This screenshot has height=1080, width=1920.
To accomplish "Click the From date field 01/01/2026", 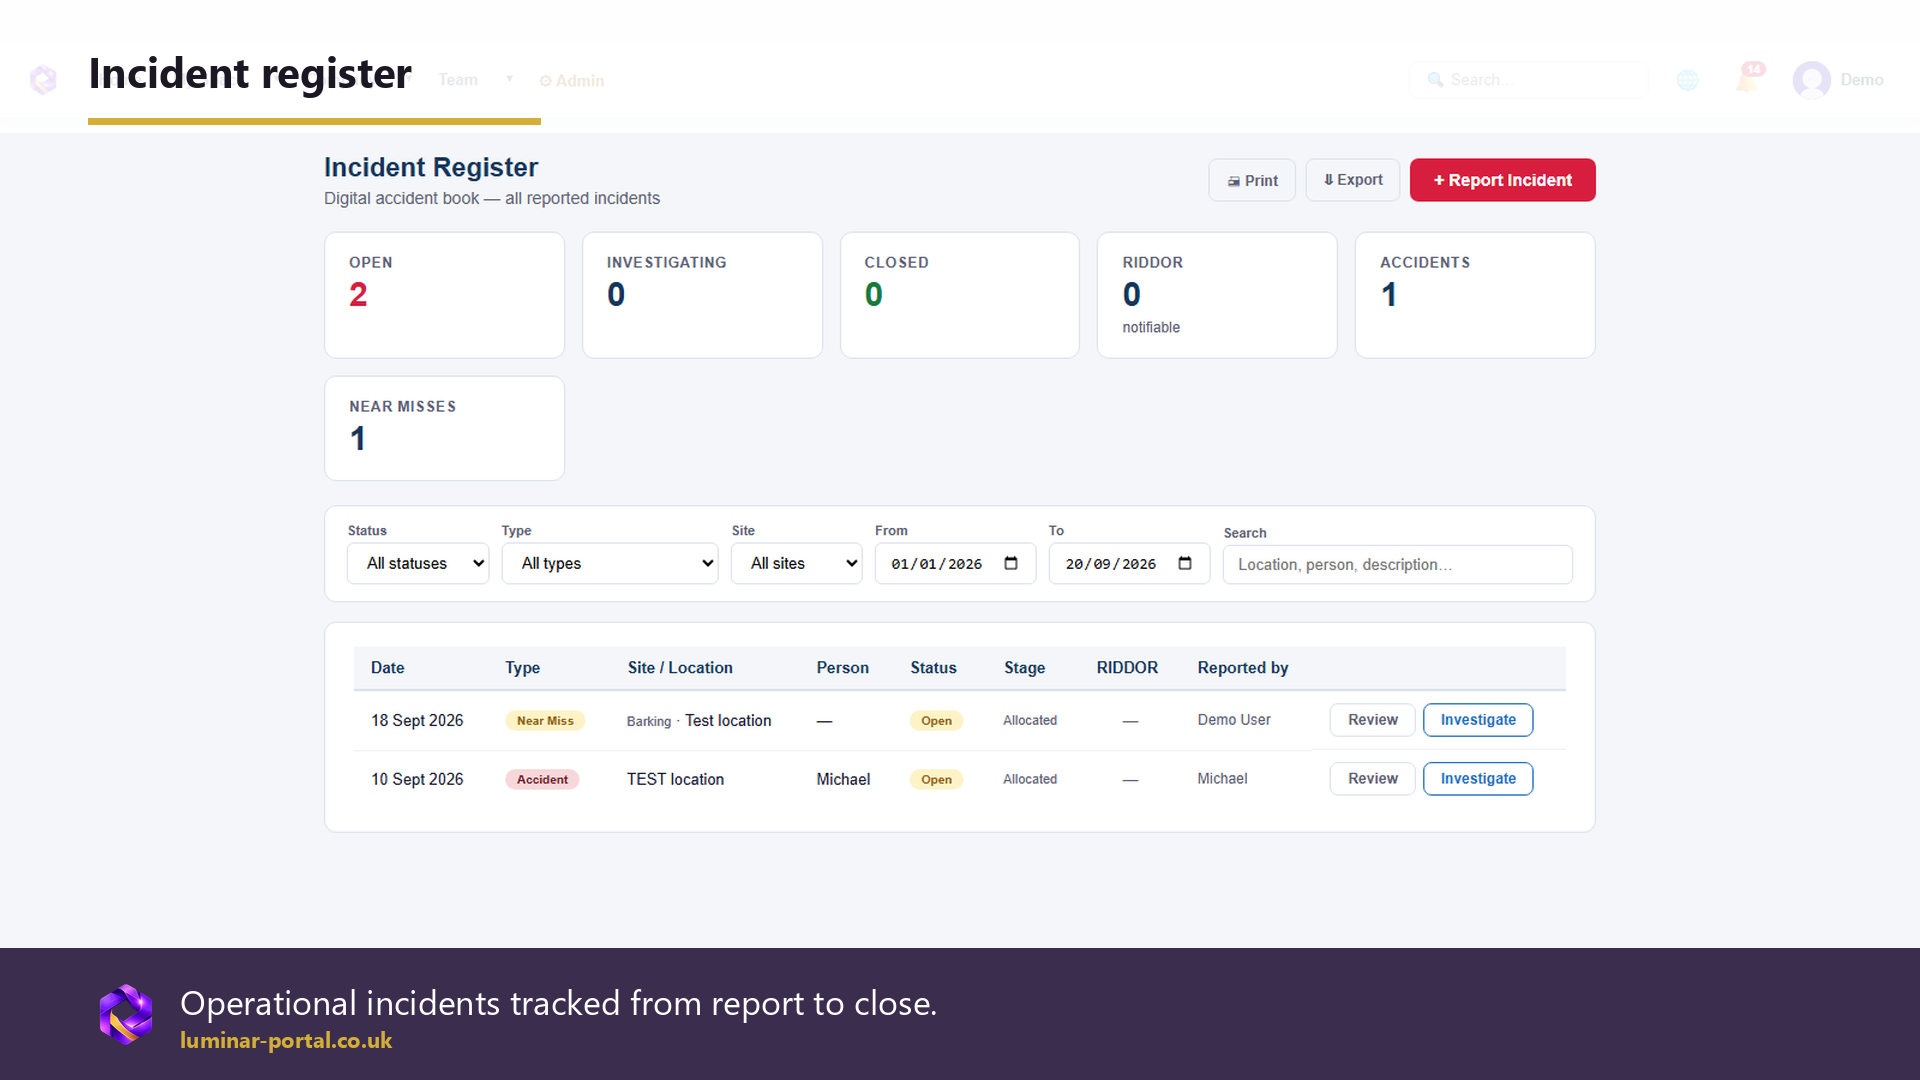I will (955, 563).
